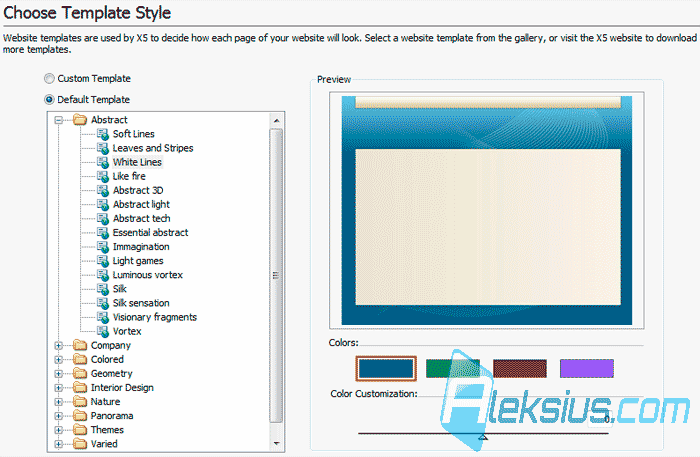Select the Custom Template radio button
Viewport: 700px width, 457px height.
click(x=49, y=79)
